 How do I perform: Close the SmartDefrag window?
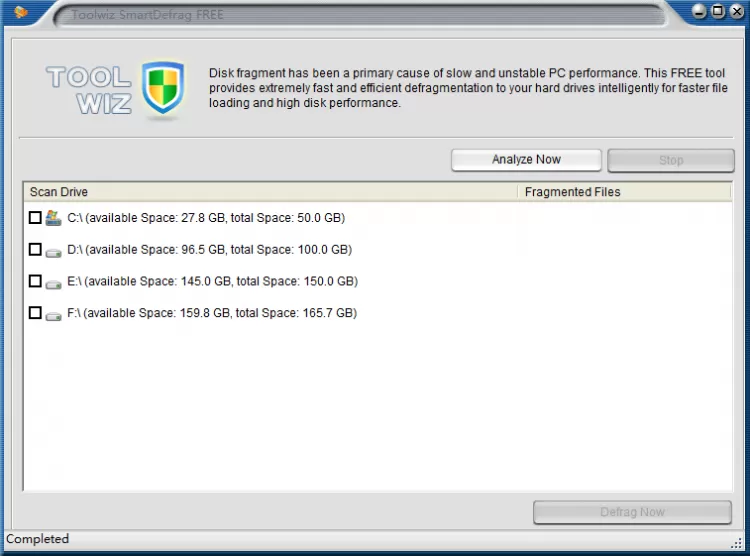click(x=737, y=11)
